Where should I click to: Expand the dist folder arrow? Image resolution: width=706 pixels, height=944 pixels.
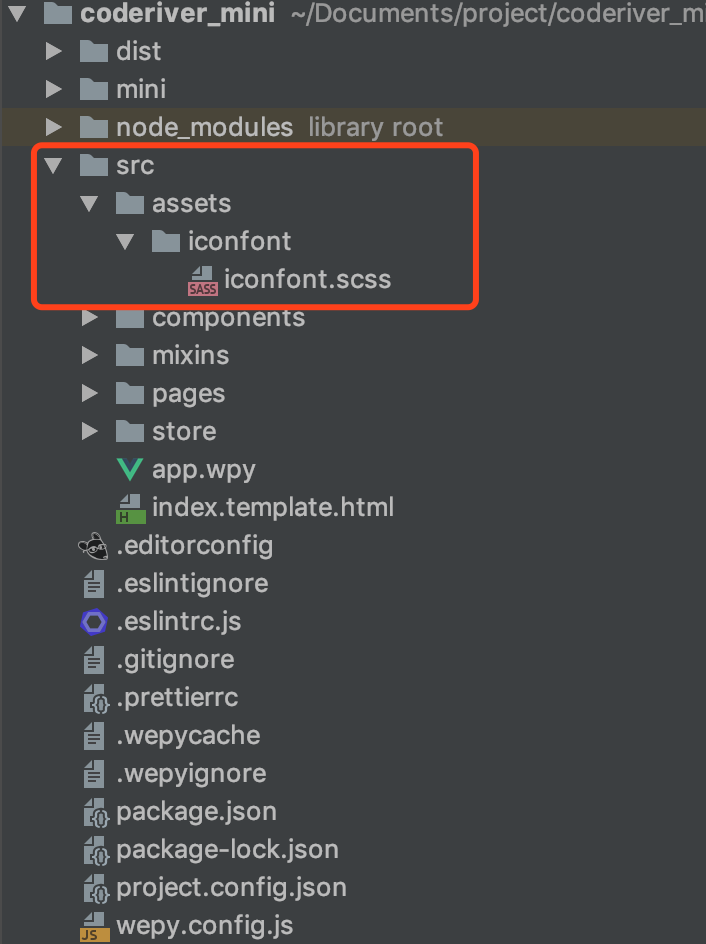pyautogui.click(x=54, y=51)
